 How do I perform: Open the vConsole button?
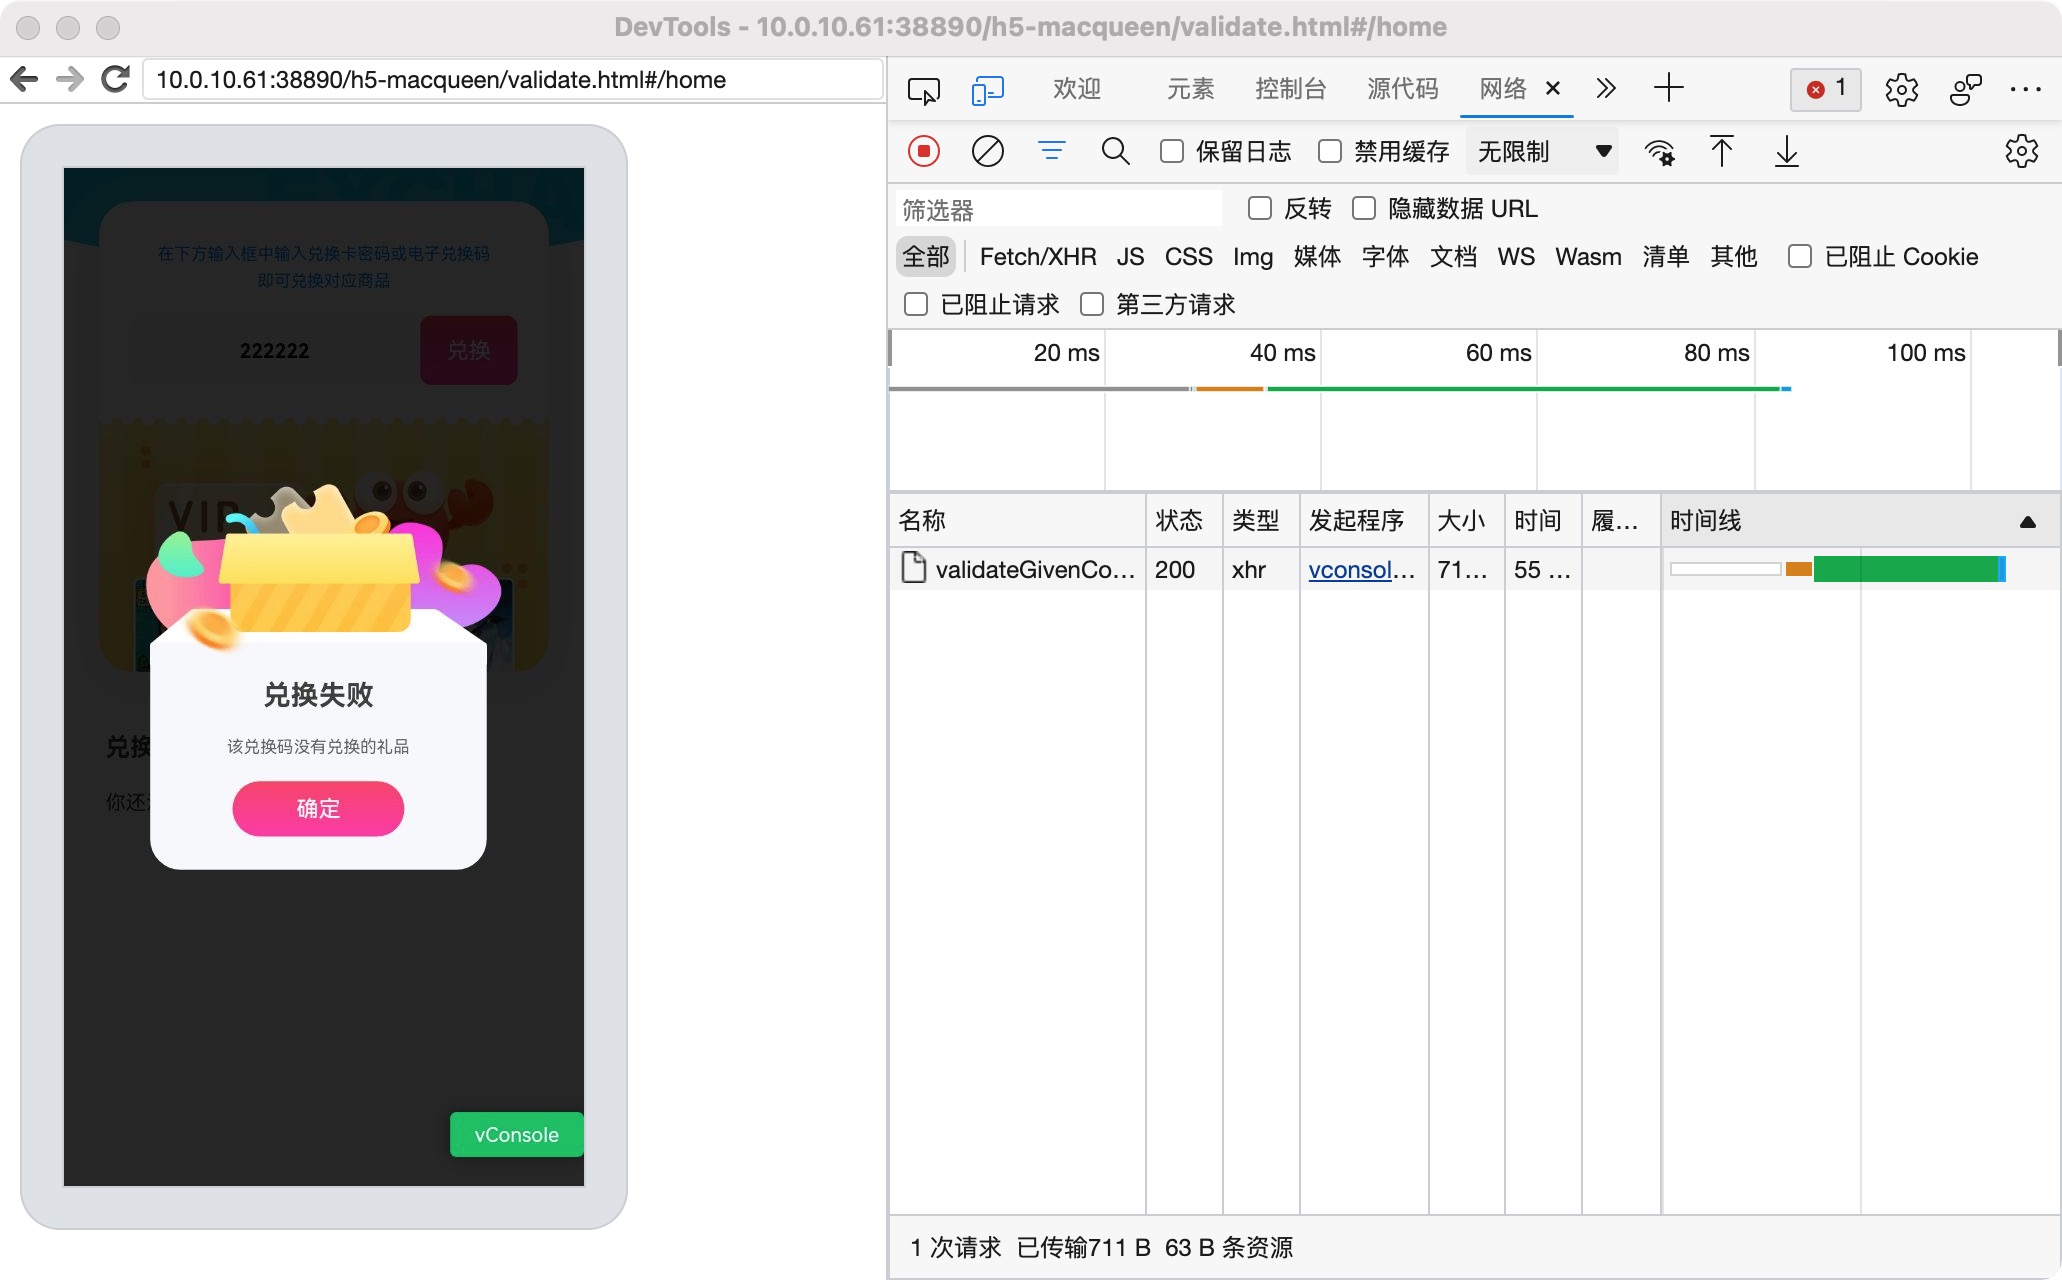pos(516,1134)
